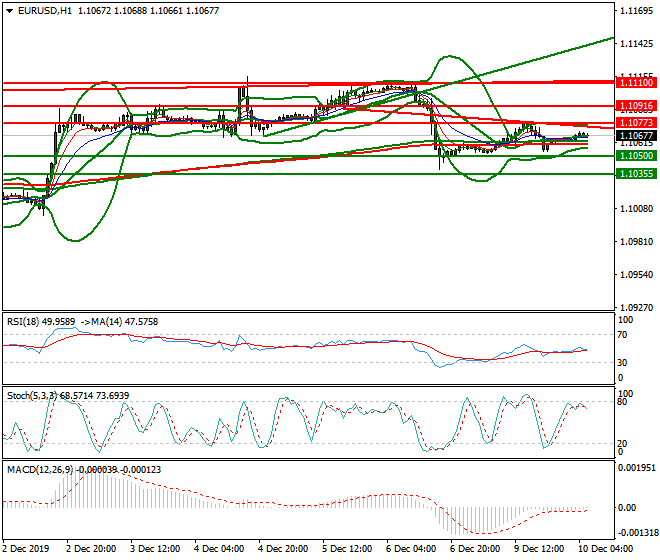Click the 1.10773 red price label
The image size is (660, 560).
tap(636, 123)
